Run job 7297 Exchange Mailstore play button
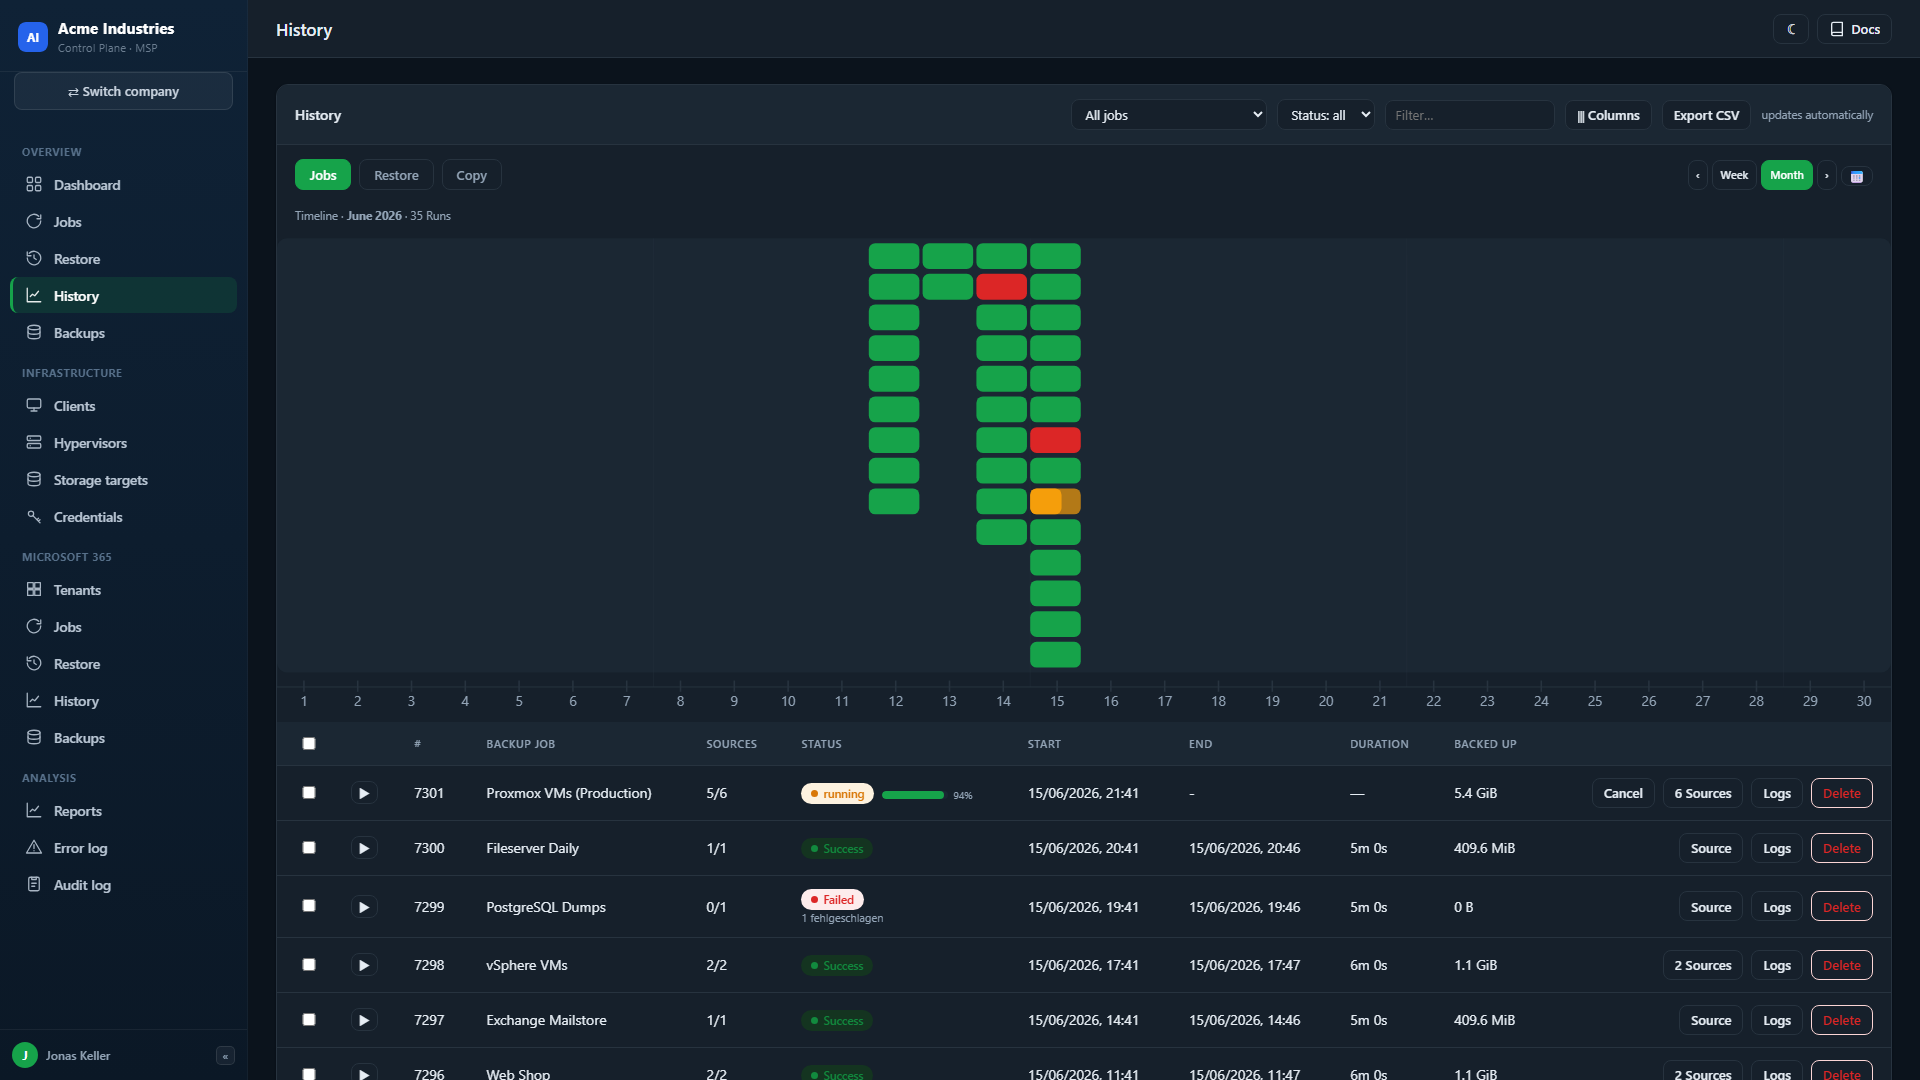Screen dimensions: 1920x1080 pos(364,1020)
